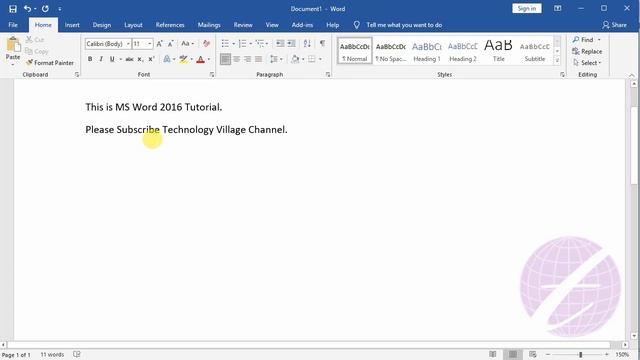Align text left
This screenshot has width=640, height=360.
point(225,59)
